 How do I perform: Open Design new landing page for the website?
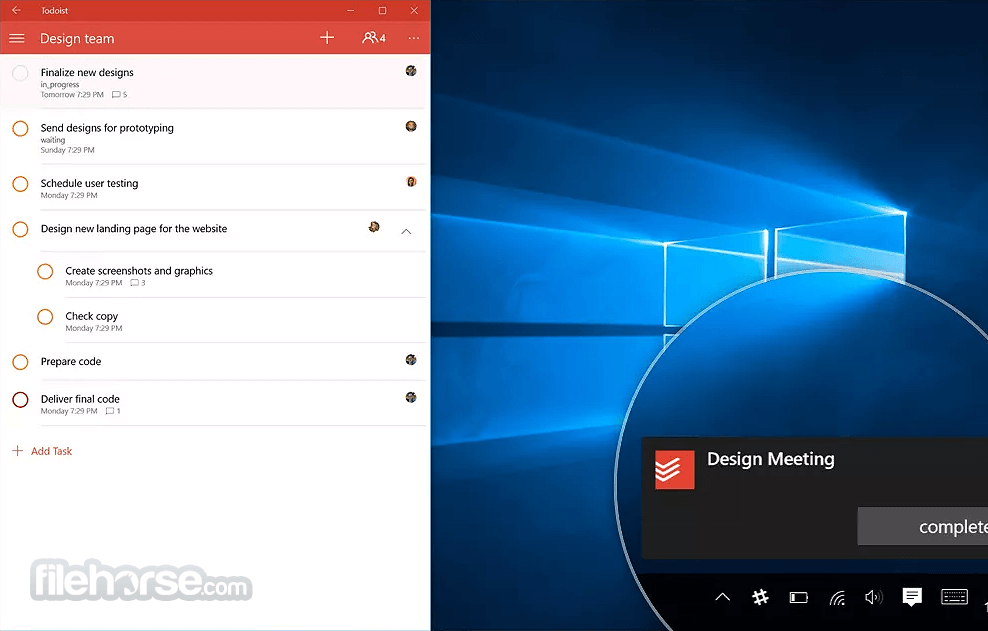coord(134,229)
